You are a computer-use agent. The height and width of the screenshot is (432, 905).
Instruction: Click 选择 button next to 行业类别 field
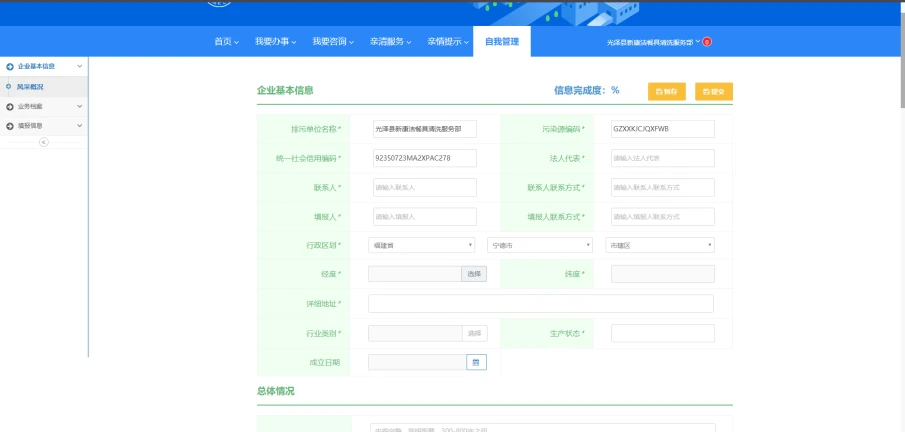[x=474, y=333]
